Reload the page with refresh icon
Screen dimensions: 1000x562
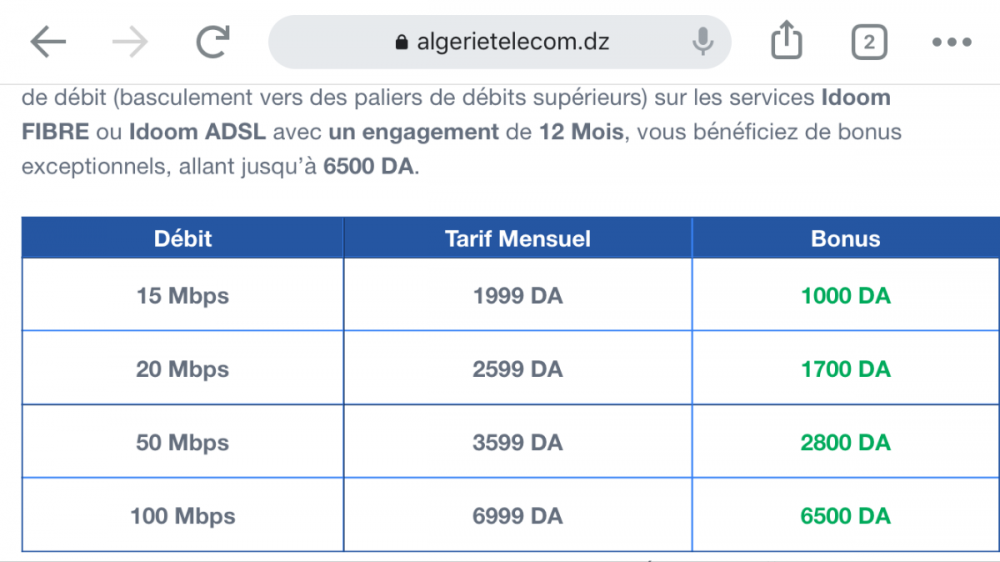[x=212, y=42]
